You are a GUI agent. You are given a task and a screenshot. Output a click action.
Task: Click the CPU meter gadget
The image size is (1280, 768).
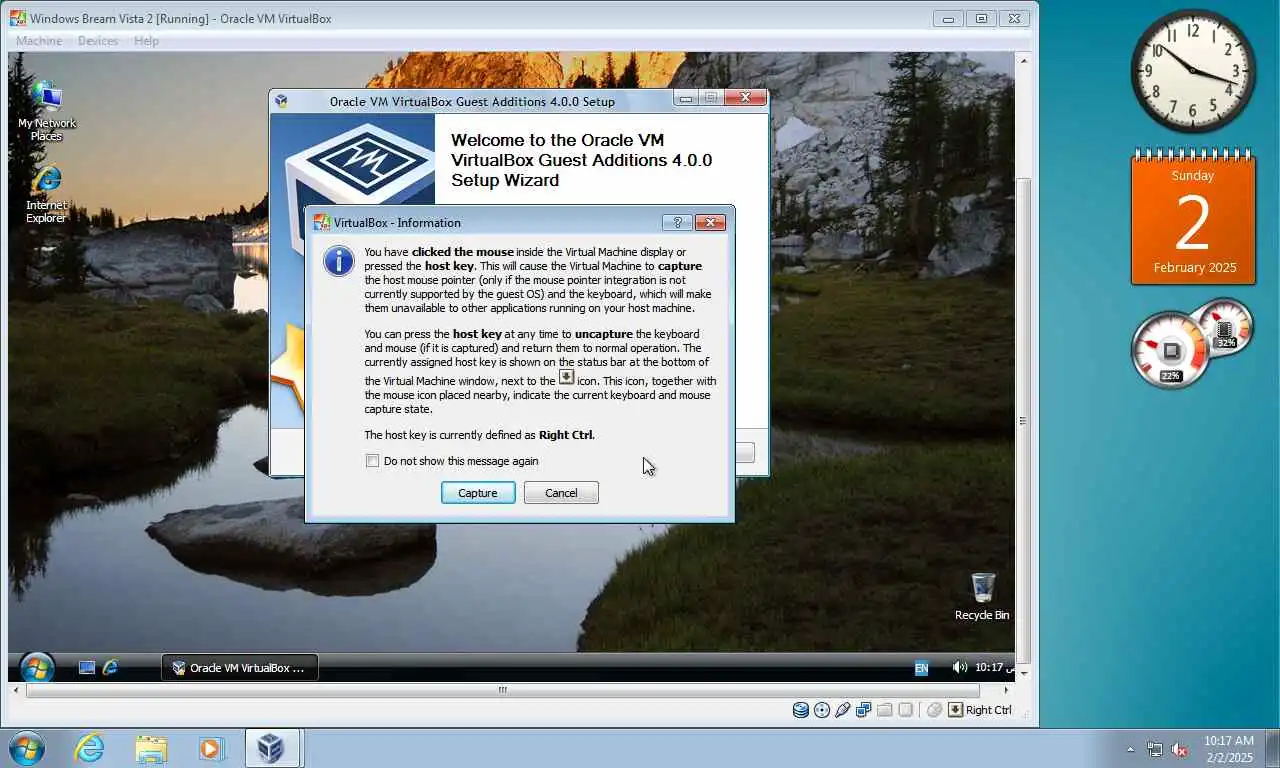click(1172, 350)
